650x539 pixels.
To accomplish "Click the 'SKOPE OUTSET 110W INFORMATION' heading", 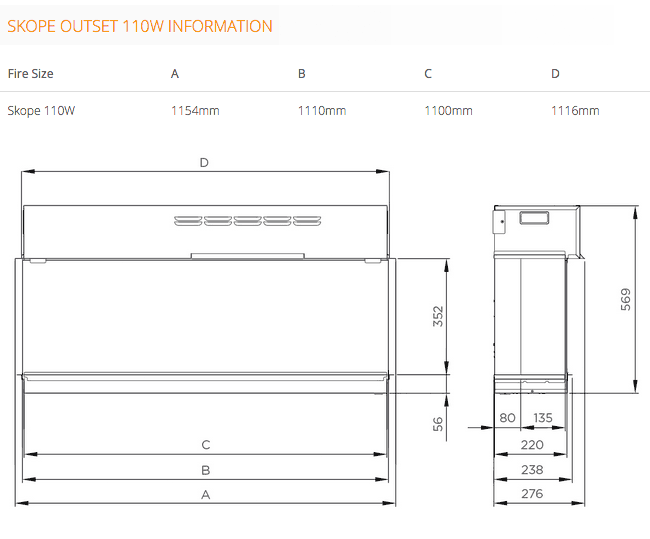I will [x=140, y=26].
